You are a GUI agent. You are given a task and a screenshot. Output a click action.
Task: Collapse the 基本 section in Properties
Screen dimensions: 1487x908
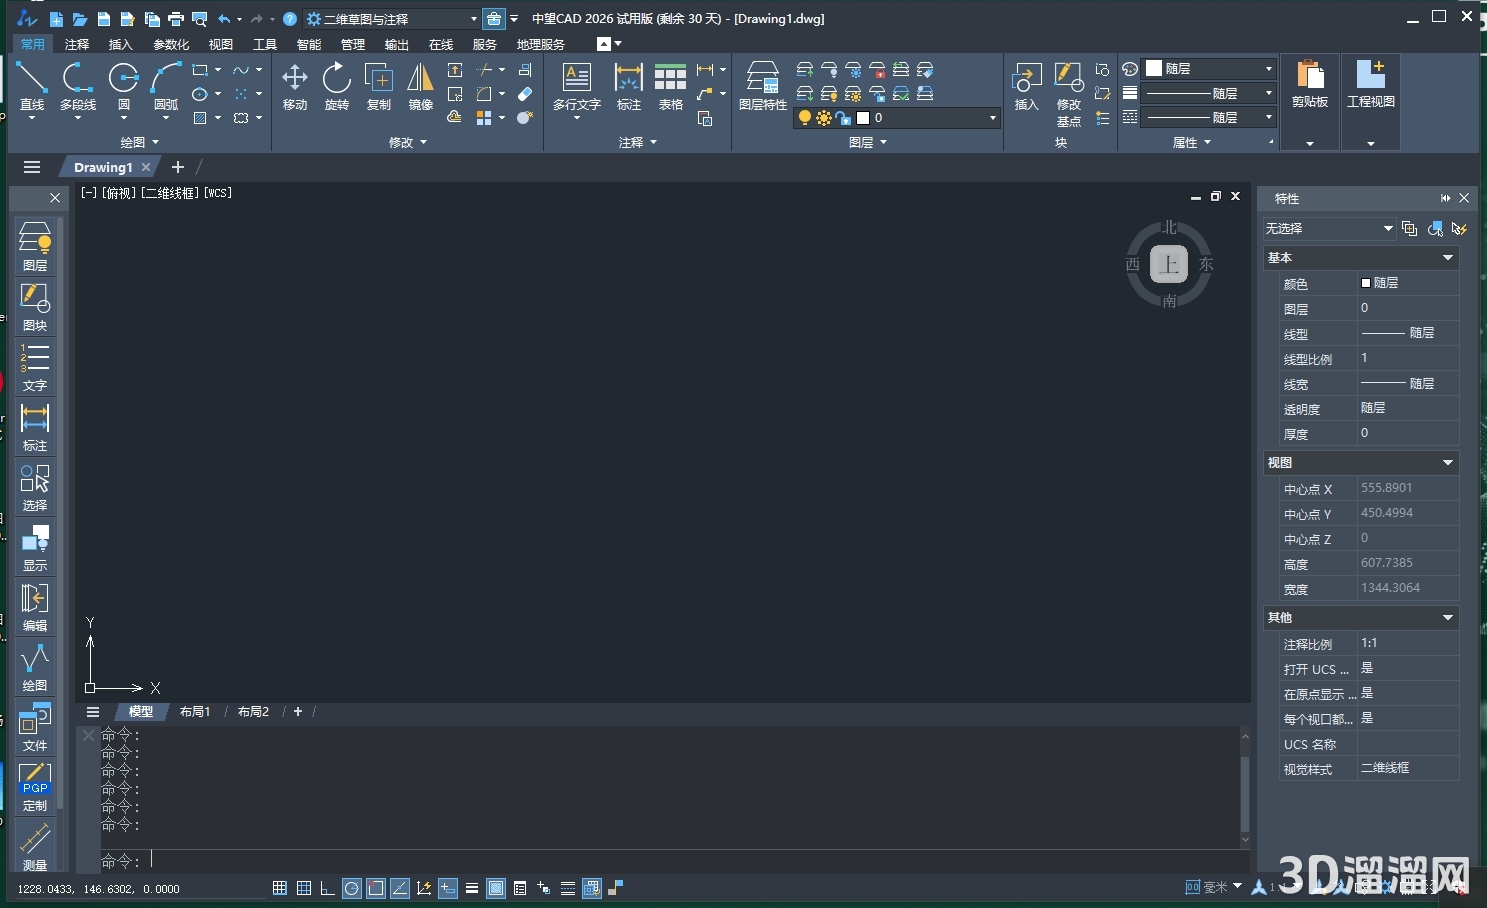tap(1447, 258)
